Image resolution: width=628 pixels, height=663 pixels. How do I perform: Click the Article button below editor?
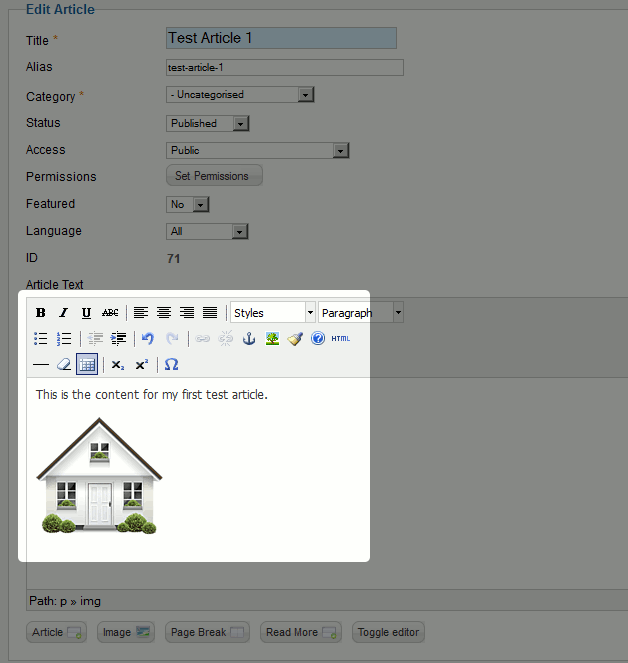(57, 632)
